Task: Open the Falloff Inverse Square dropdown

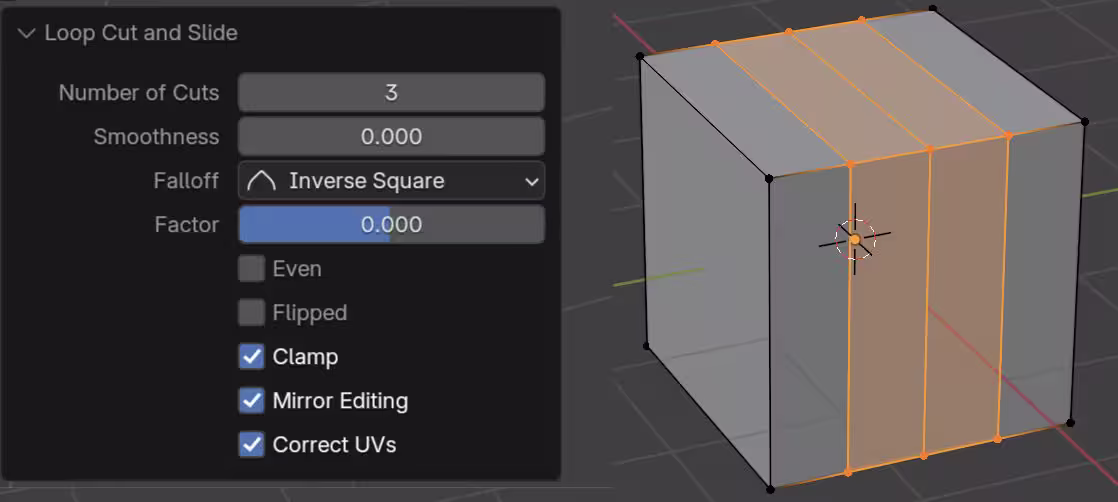Action: coord(391,180)
